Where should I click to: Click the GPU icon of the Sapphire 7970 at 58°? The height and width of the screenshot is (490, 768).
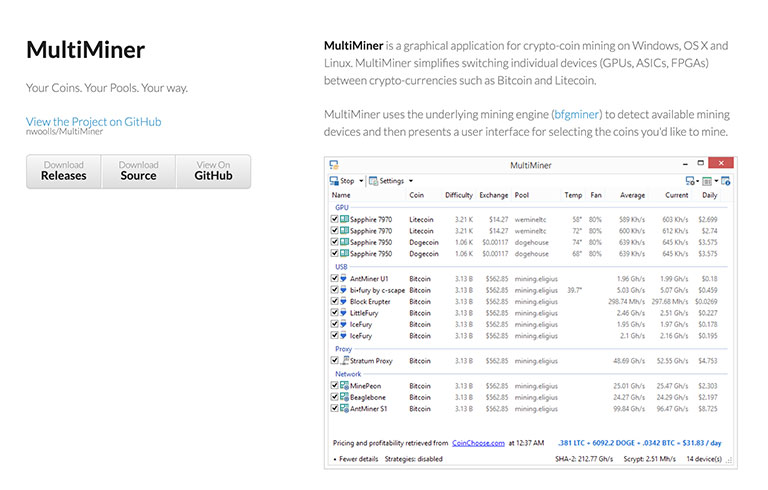click(x=344, y=219)
